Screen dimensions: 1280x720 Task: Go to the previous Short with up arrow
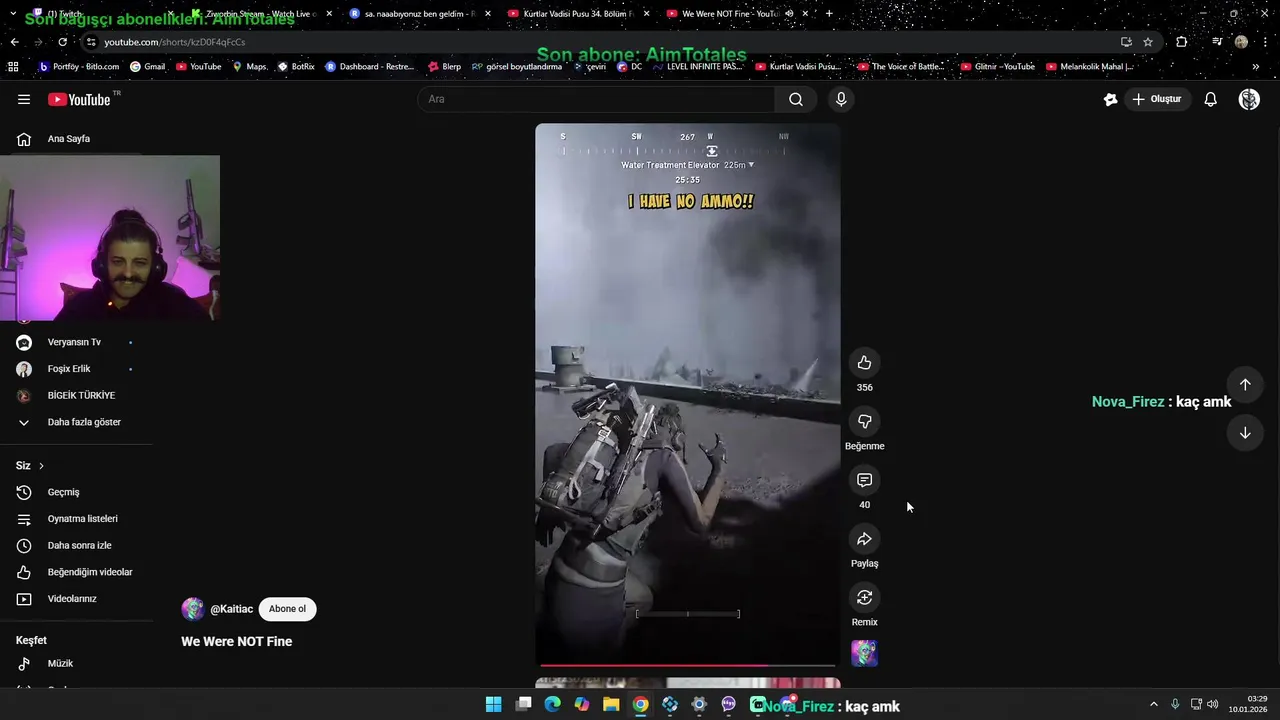(1245, 385)
